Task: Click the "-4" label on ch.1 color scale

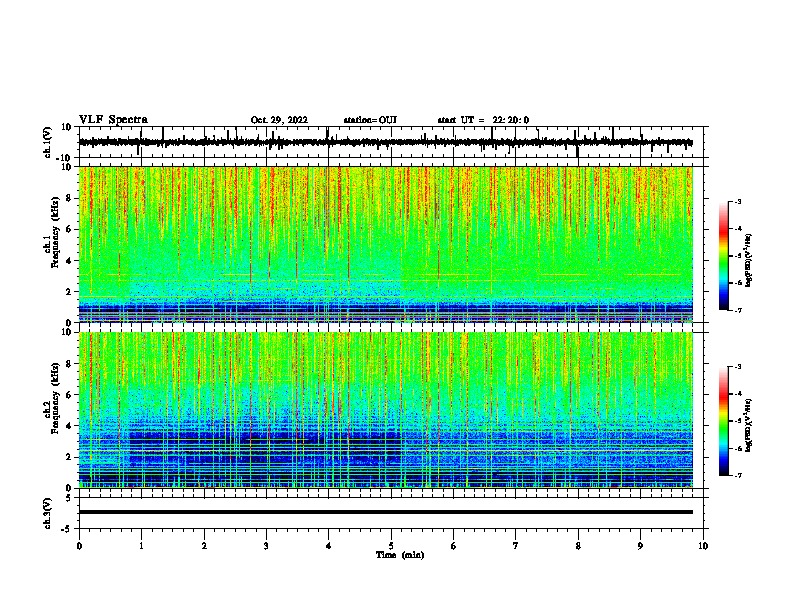Action: coord(737,229)
